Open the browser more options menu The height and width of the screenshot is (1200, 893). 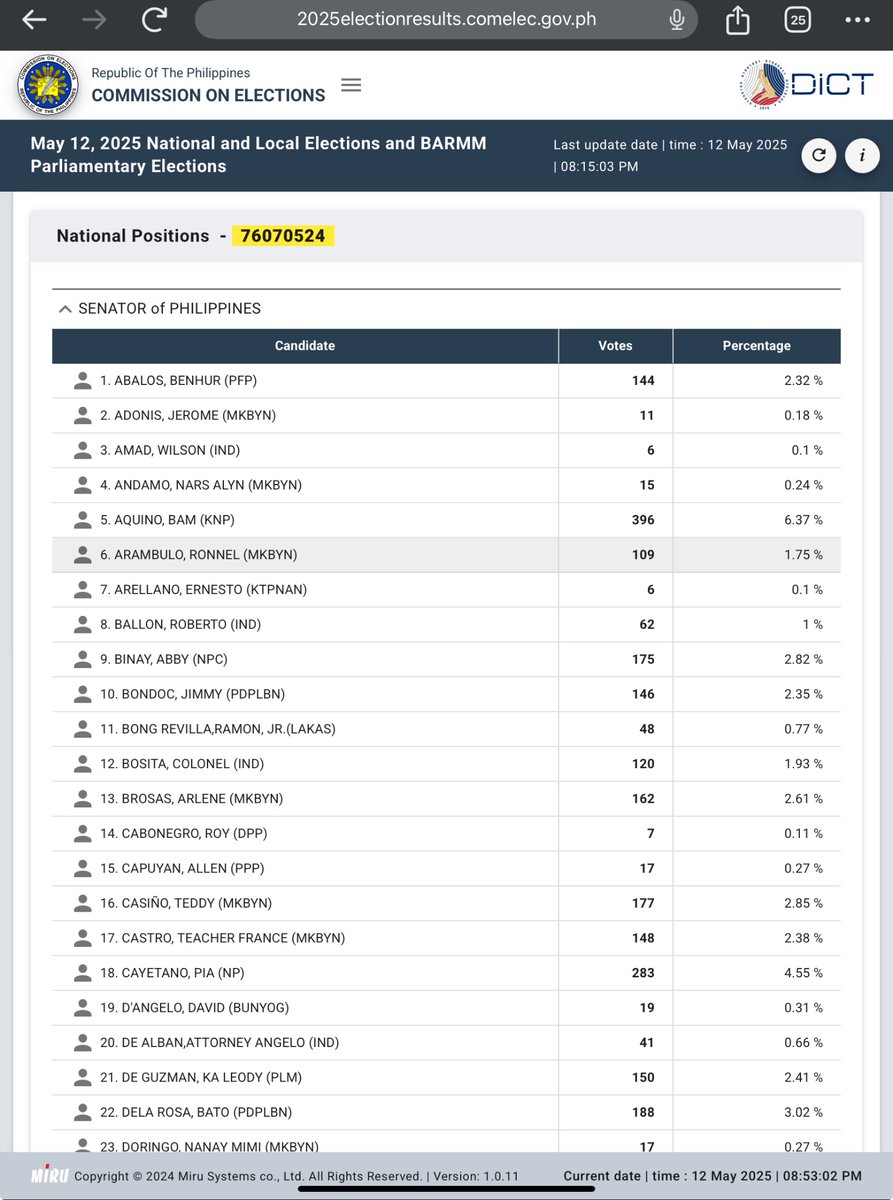tap(858, 19)
